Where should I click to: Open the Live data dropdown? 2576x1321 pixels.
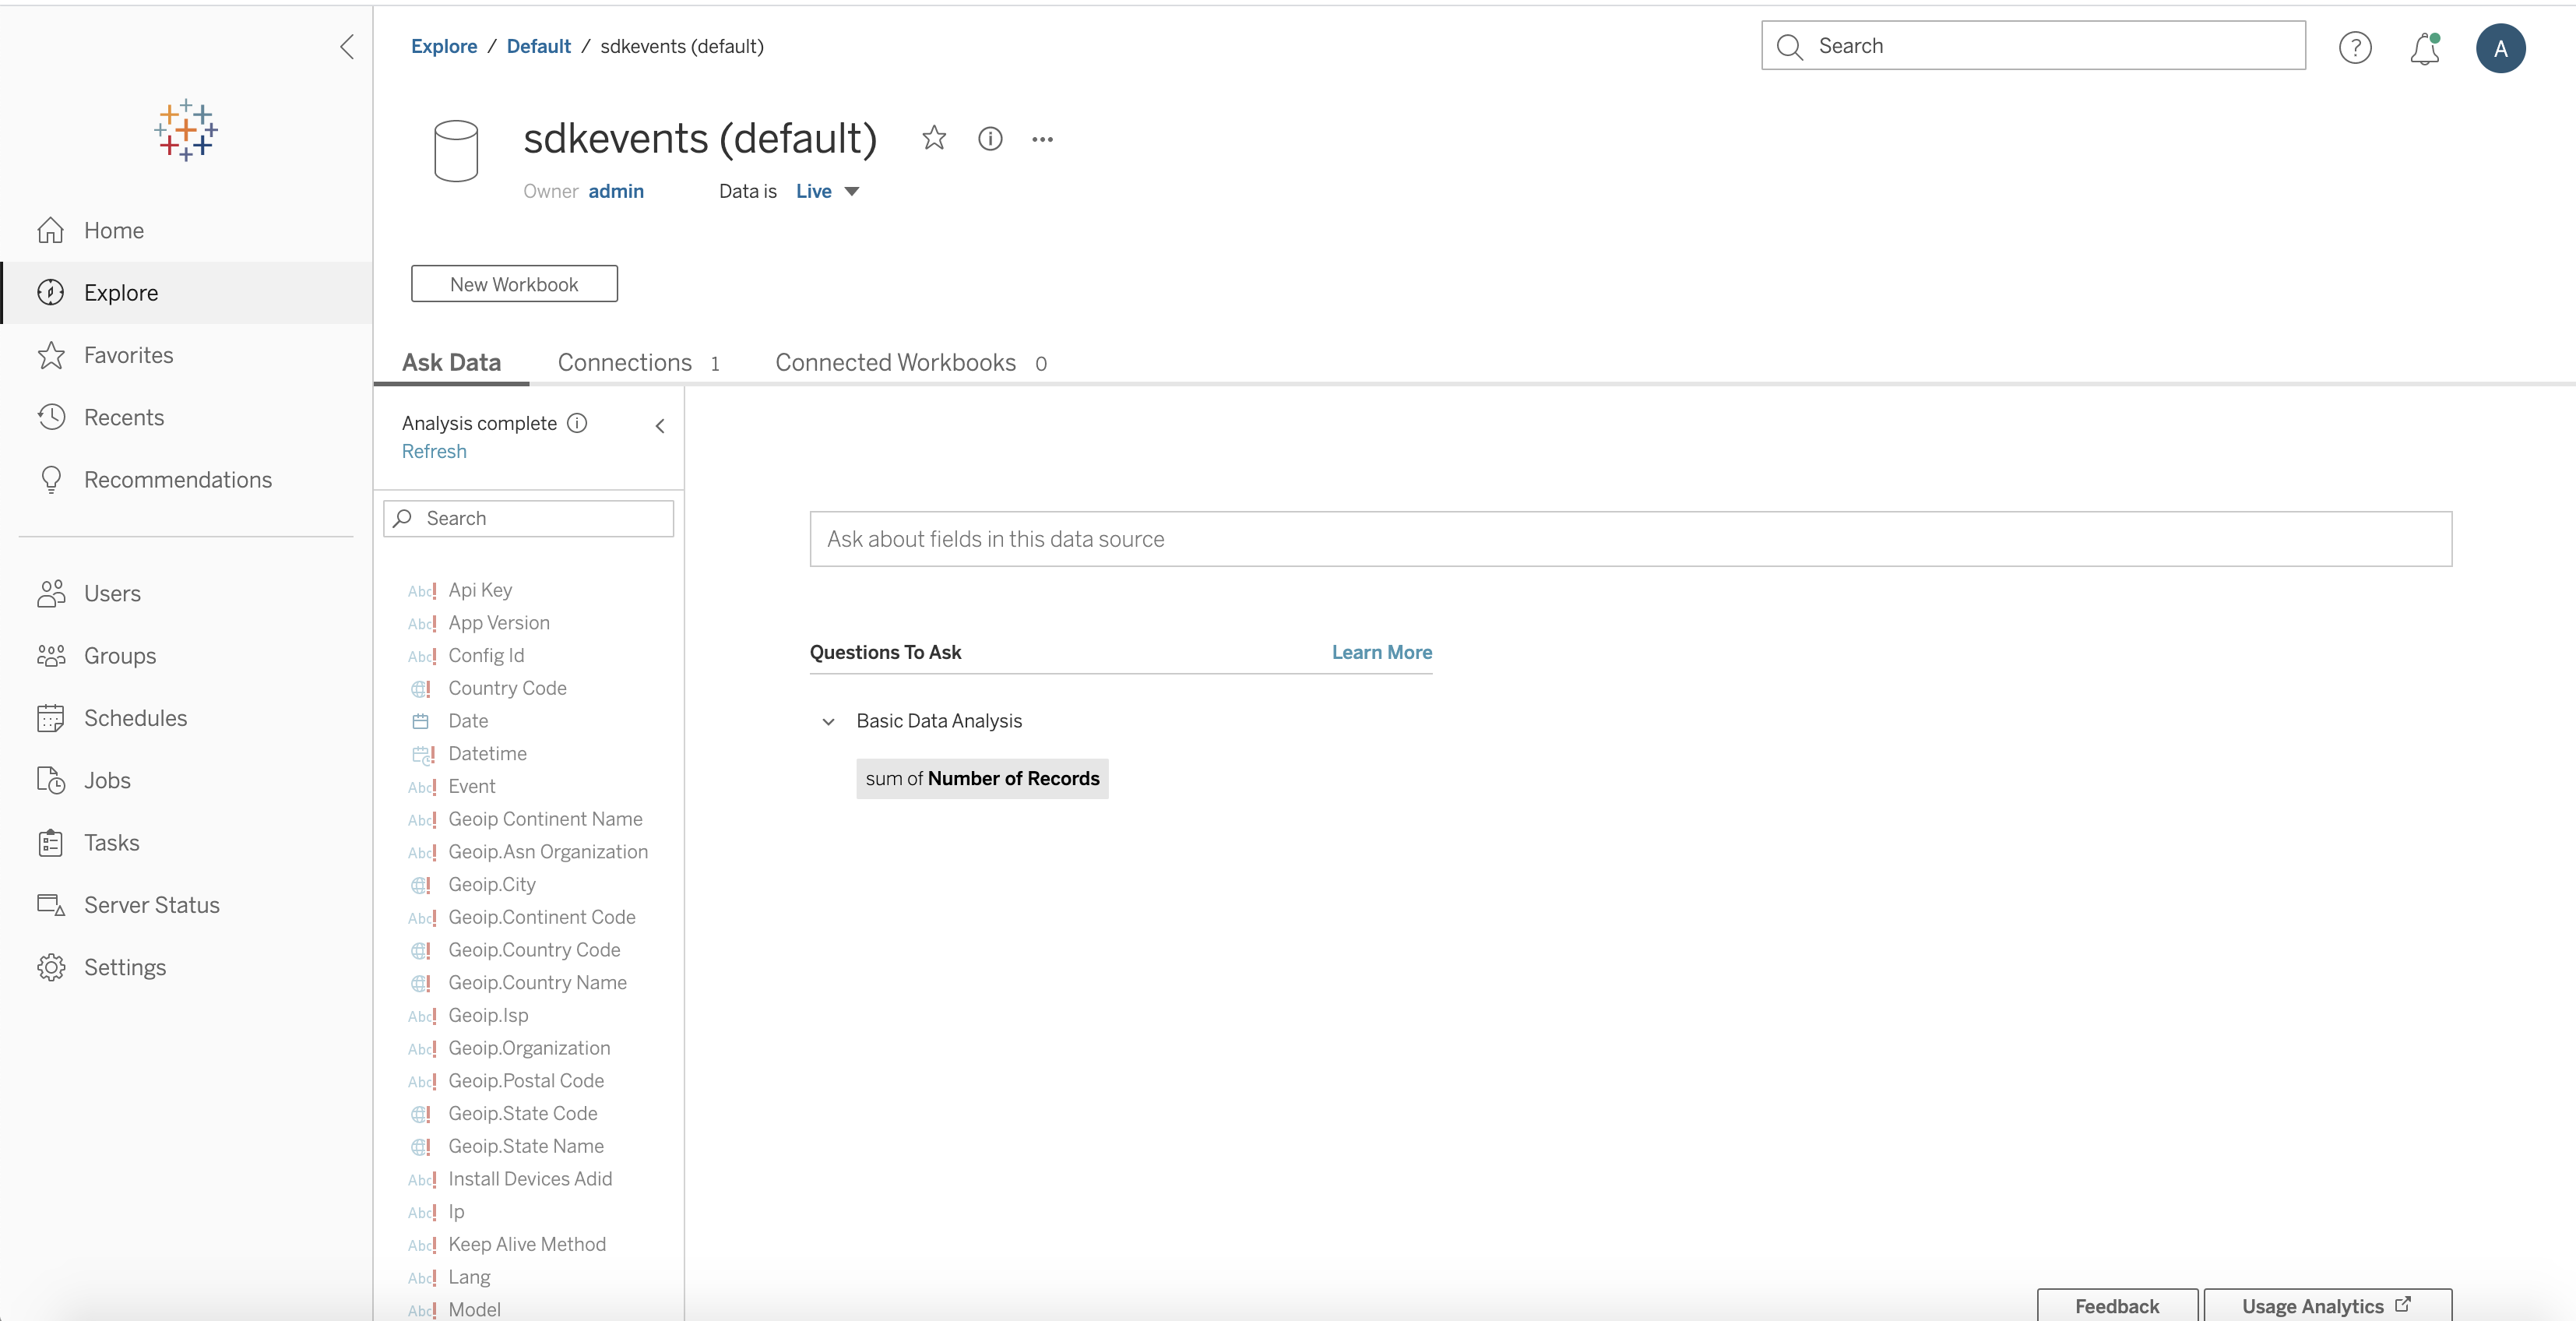coord(827,191)
